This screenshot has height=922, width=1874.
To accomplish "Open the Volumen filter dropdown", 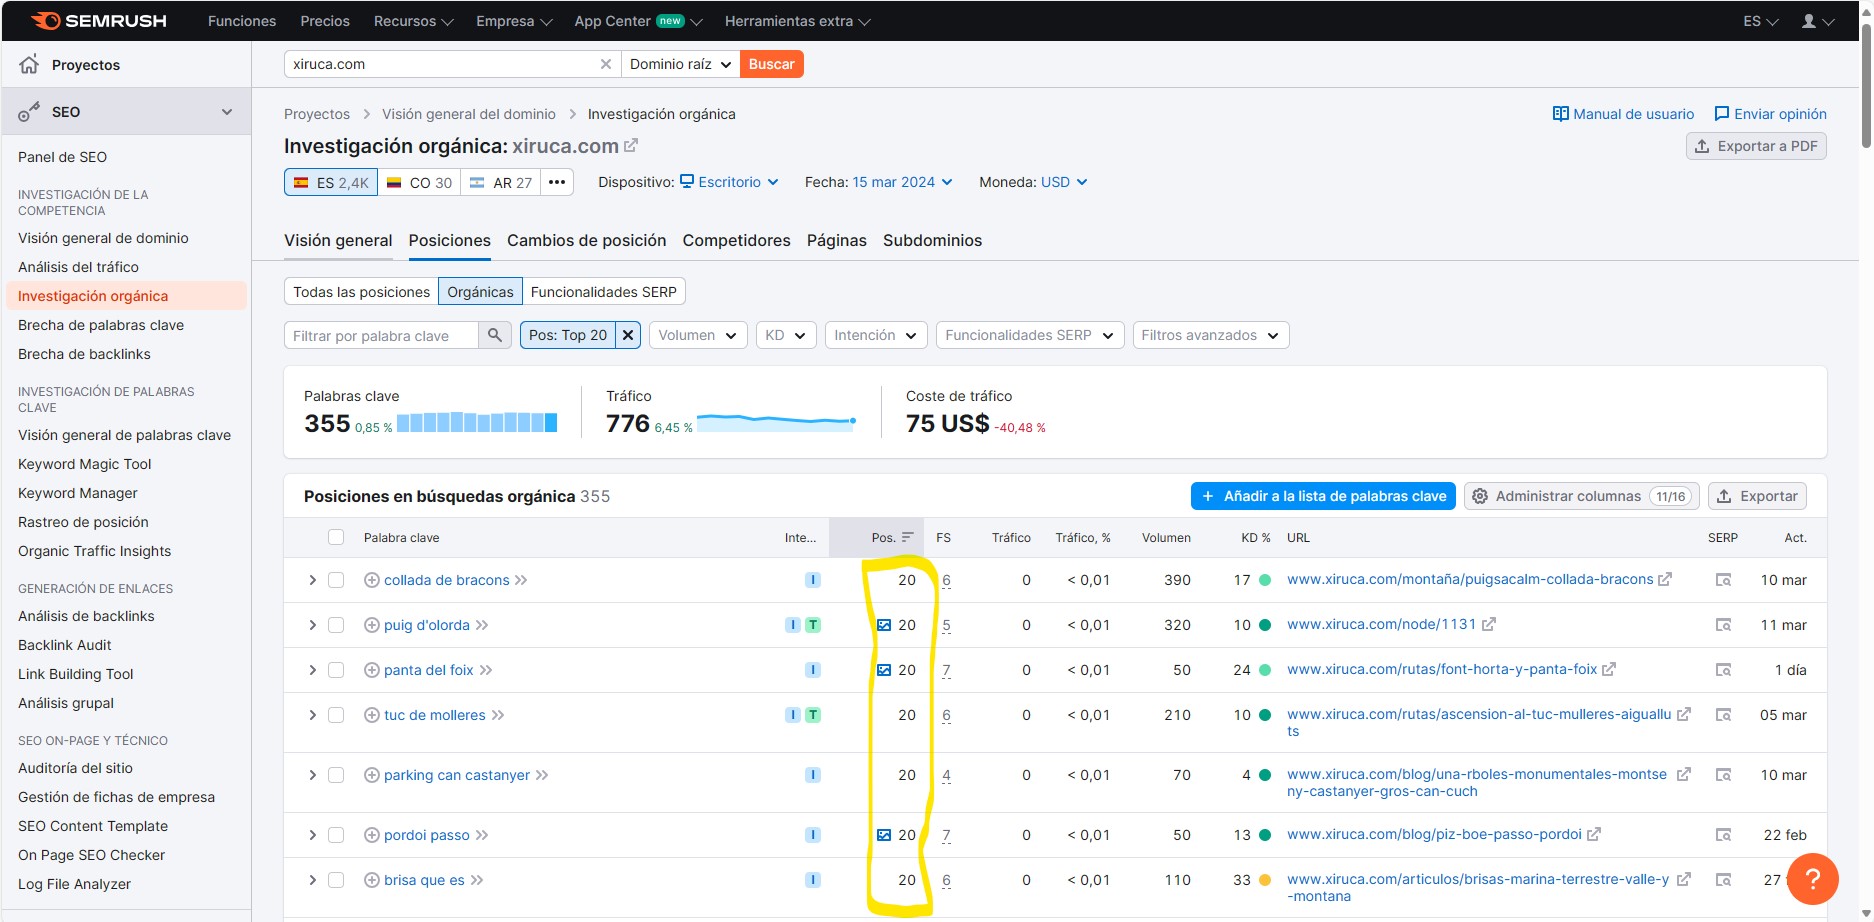I will [697, 335].
